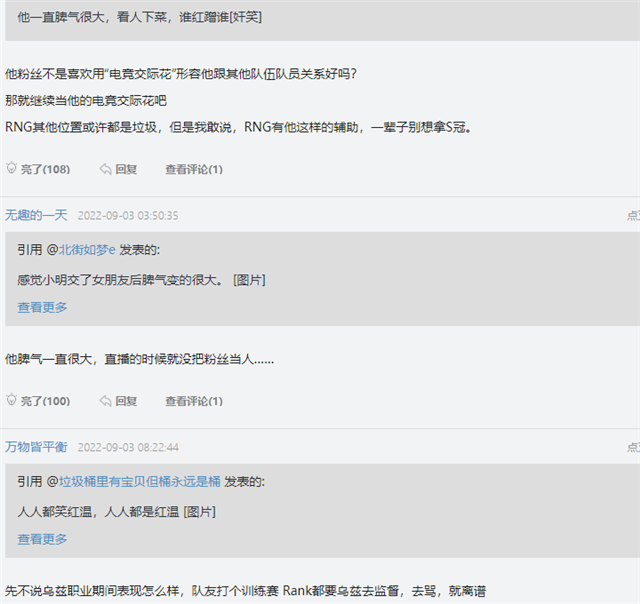Image resolution: width=640 pixels, height=604 pixels.
Task: Click the 点 button on 万物皆平衡's comment row
Action: tap(632, 448)
